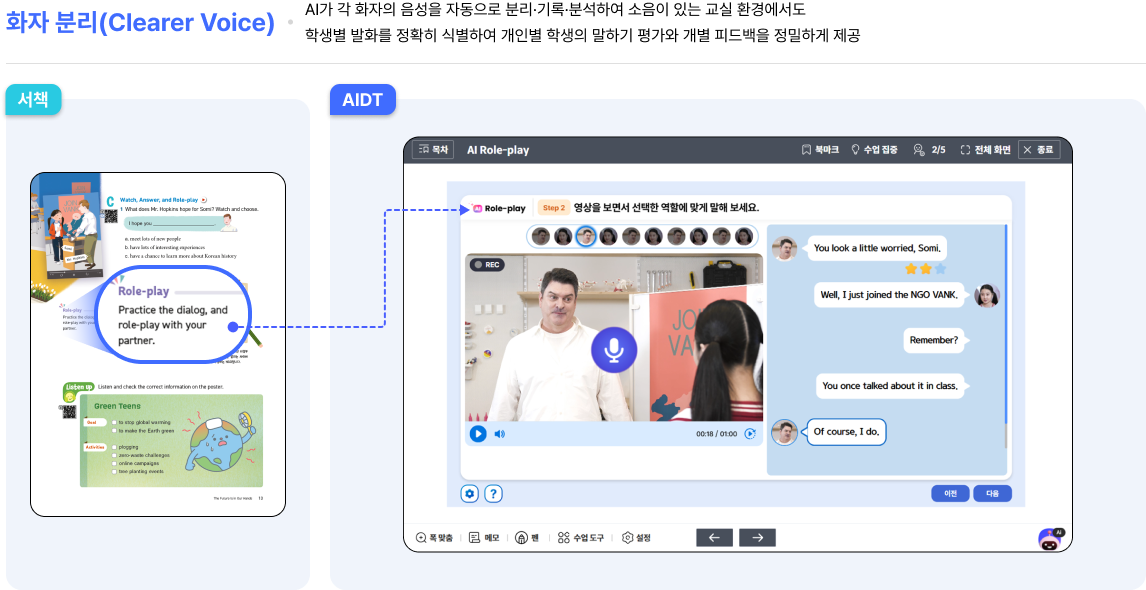Check the "plogging" activity box
This screenshot has height=590, width=1146.
[x=114, y=447]
